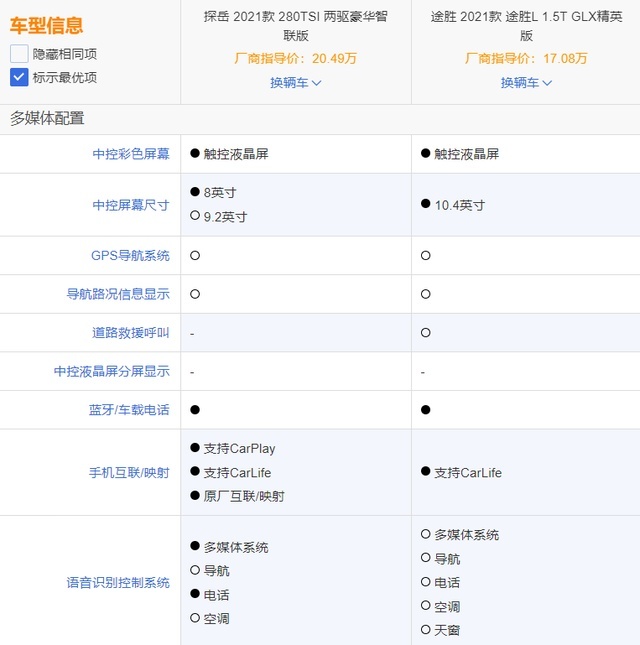The height and width of the screenshot is (645, 640).
Task: Select the 8英寸 screen size value
Action: 220,193
